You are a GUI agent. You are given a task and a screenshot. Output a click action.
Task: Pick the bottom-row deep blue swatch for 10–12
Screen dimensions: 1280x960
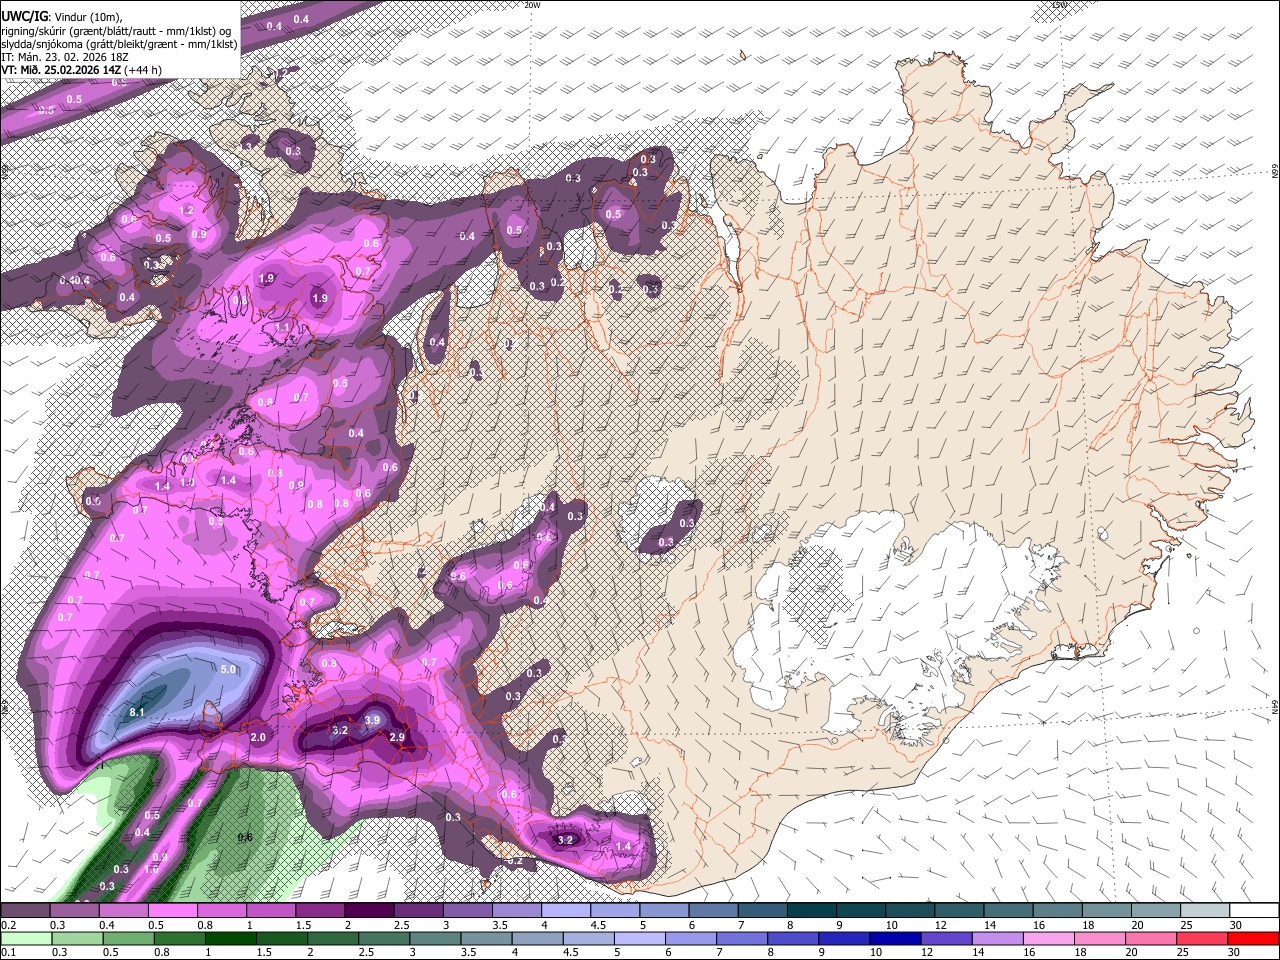tap(893, 938)
